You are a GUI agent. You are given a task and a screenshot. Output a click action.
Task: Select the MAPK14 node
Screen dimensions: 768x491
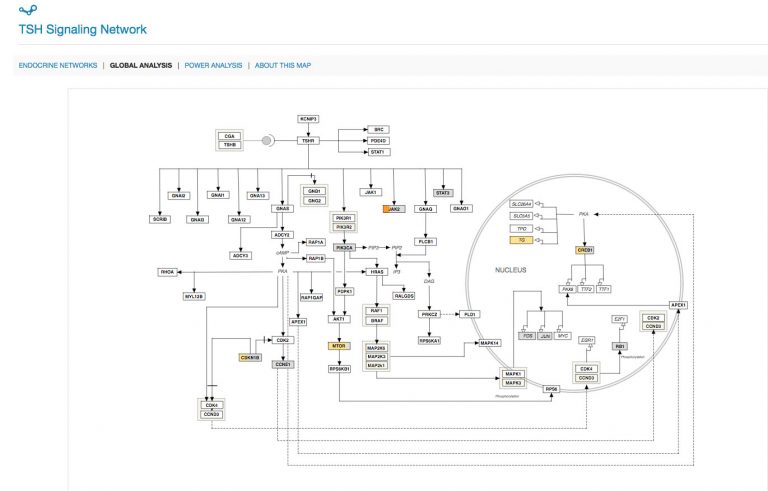(489, 343)
